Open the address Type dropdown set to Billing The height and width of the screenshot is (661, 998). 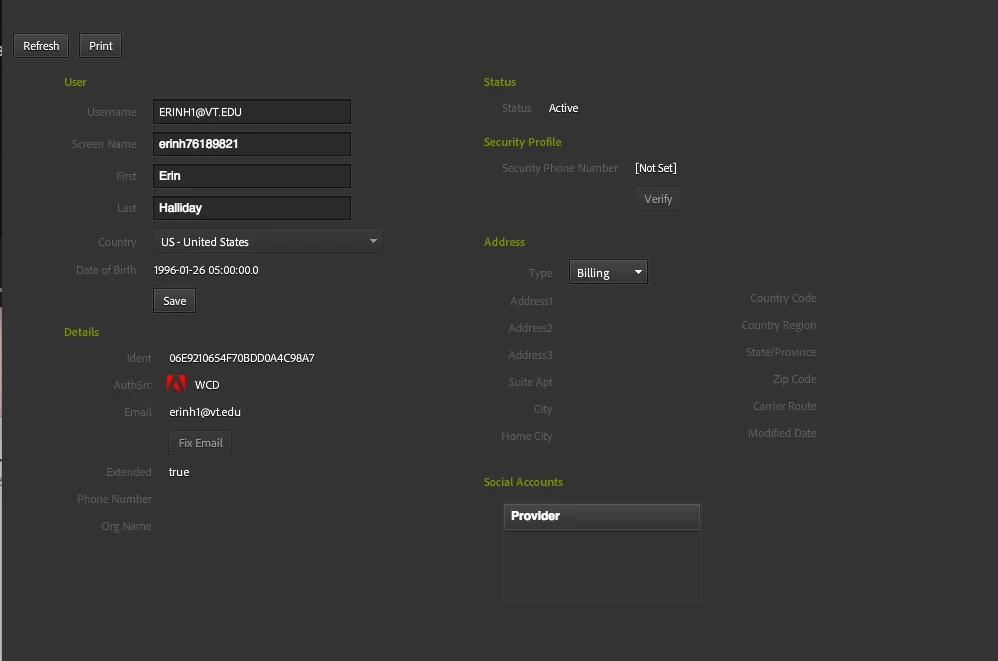pyautogui.click(x=600, y=271)
